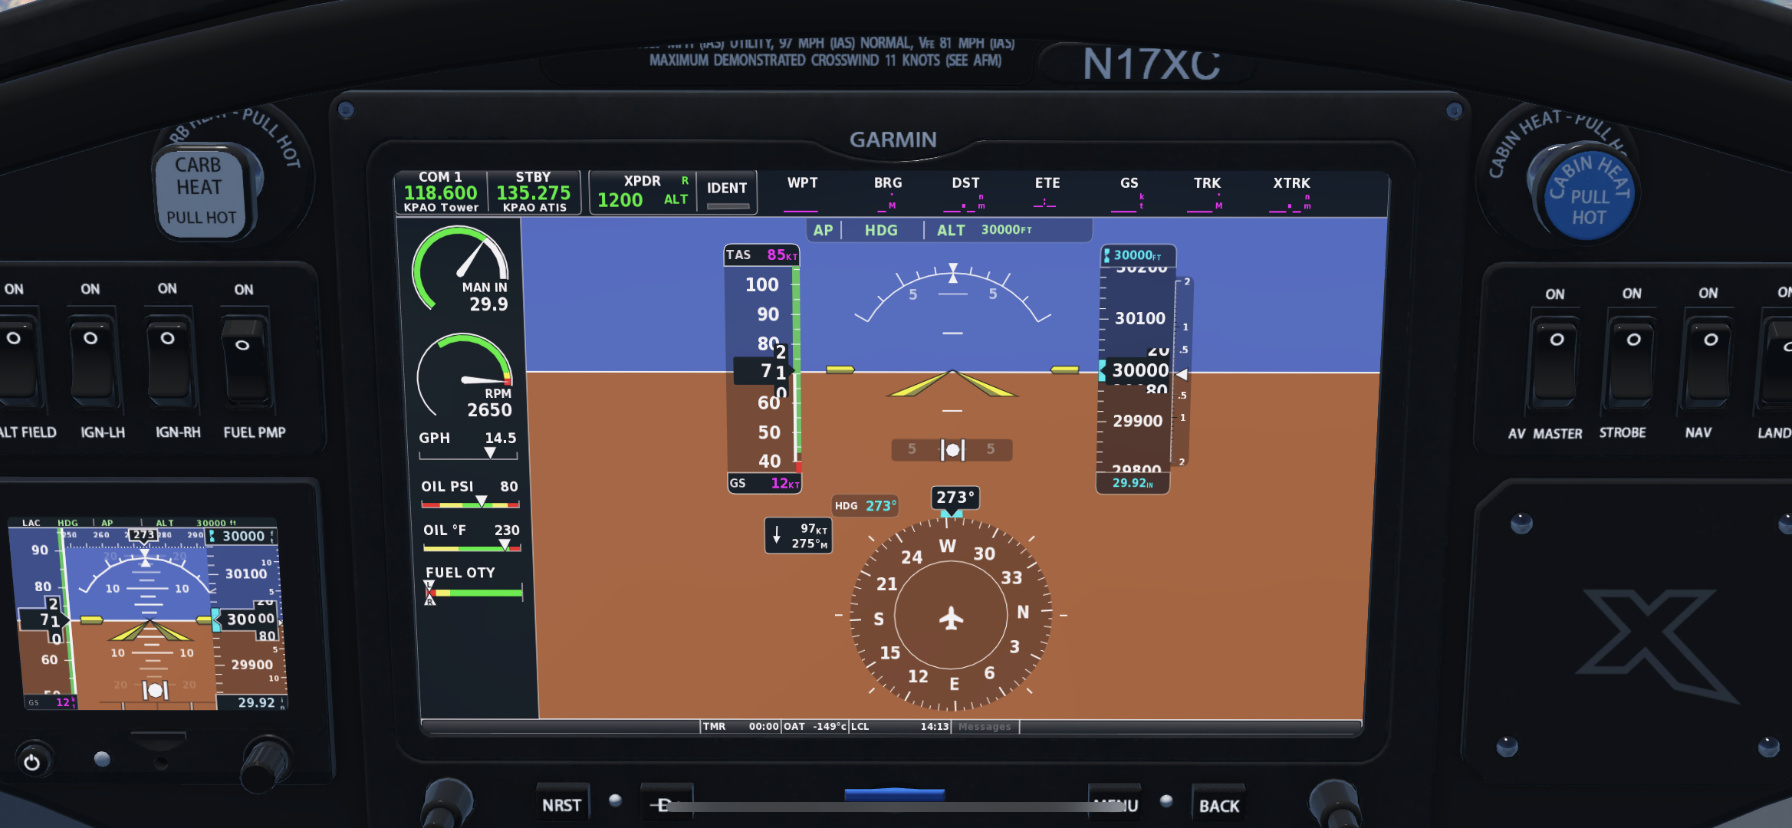The height and width of the screenshot is (828, 1792).
Task: Click the slip-skid ball indicator
Action: click(952, 450)
